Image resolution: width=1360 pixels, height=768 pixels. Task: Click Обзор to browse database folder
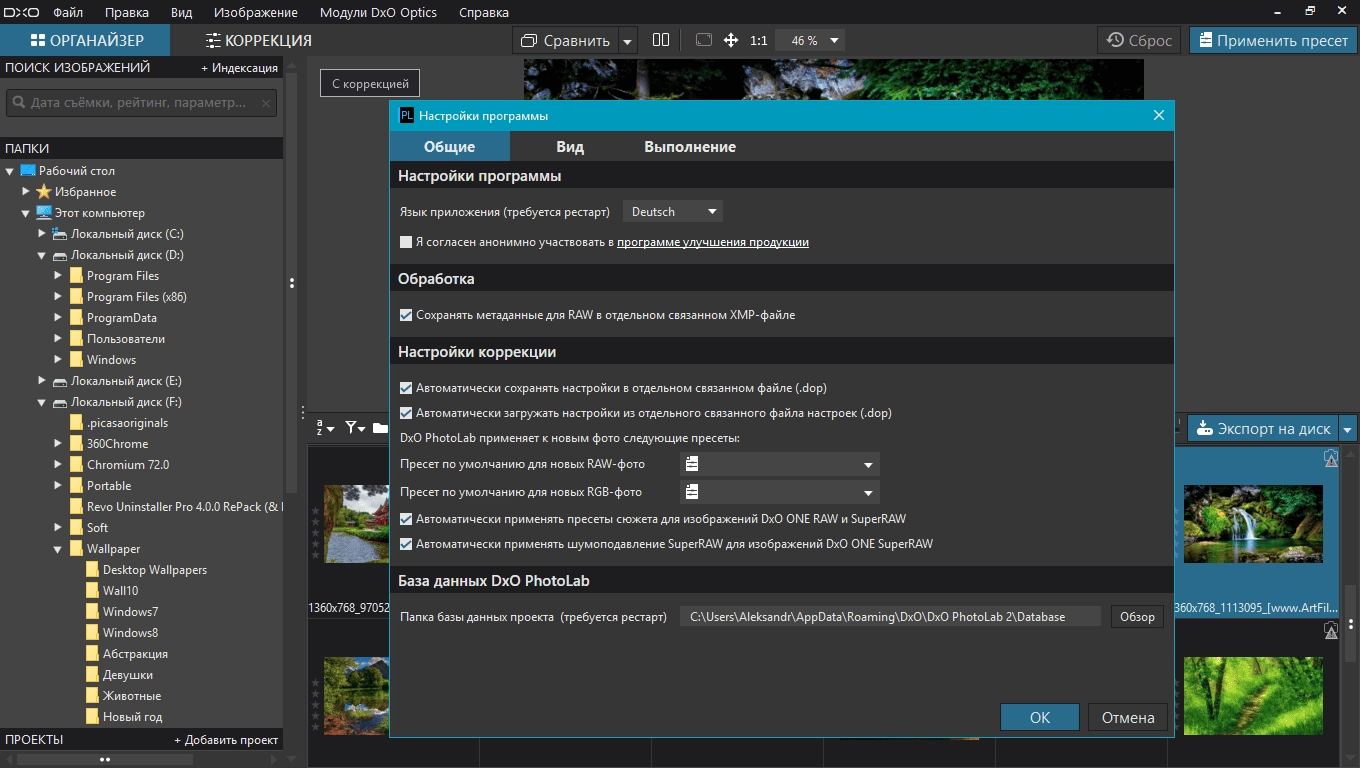pos(1137,617)
